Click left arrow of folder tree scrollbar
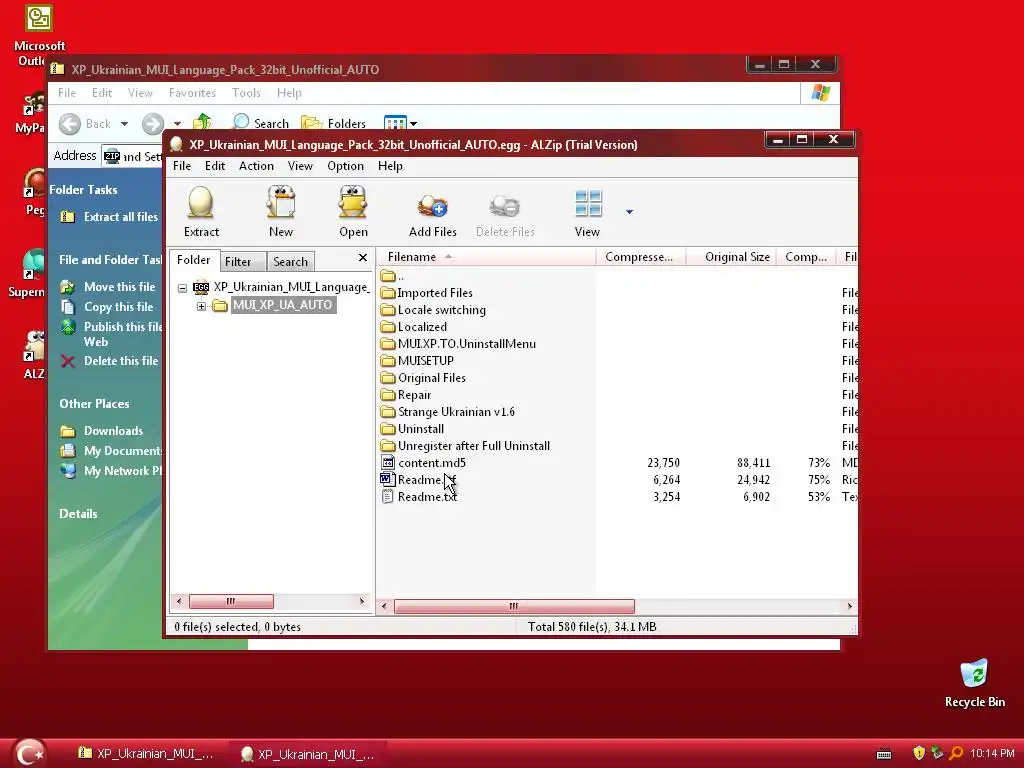 click(x=180, y=601)
